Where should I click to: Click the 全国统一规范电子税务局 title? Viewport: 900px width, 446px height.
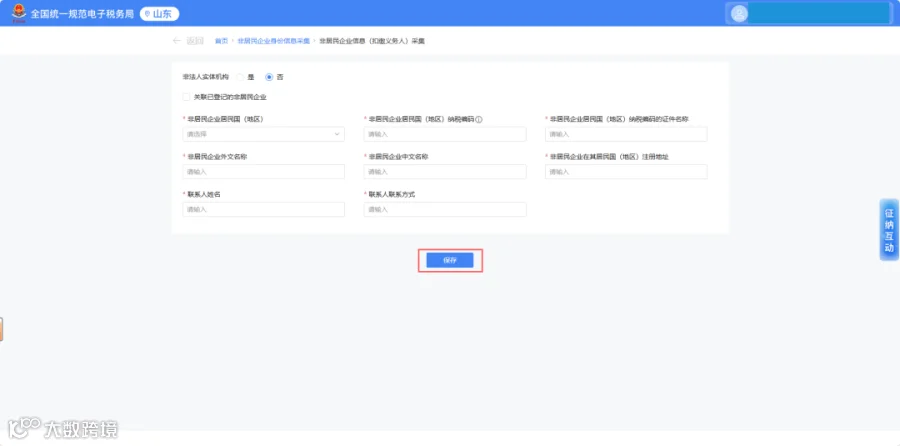tap(82, 14)
